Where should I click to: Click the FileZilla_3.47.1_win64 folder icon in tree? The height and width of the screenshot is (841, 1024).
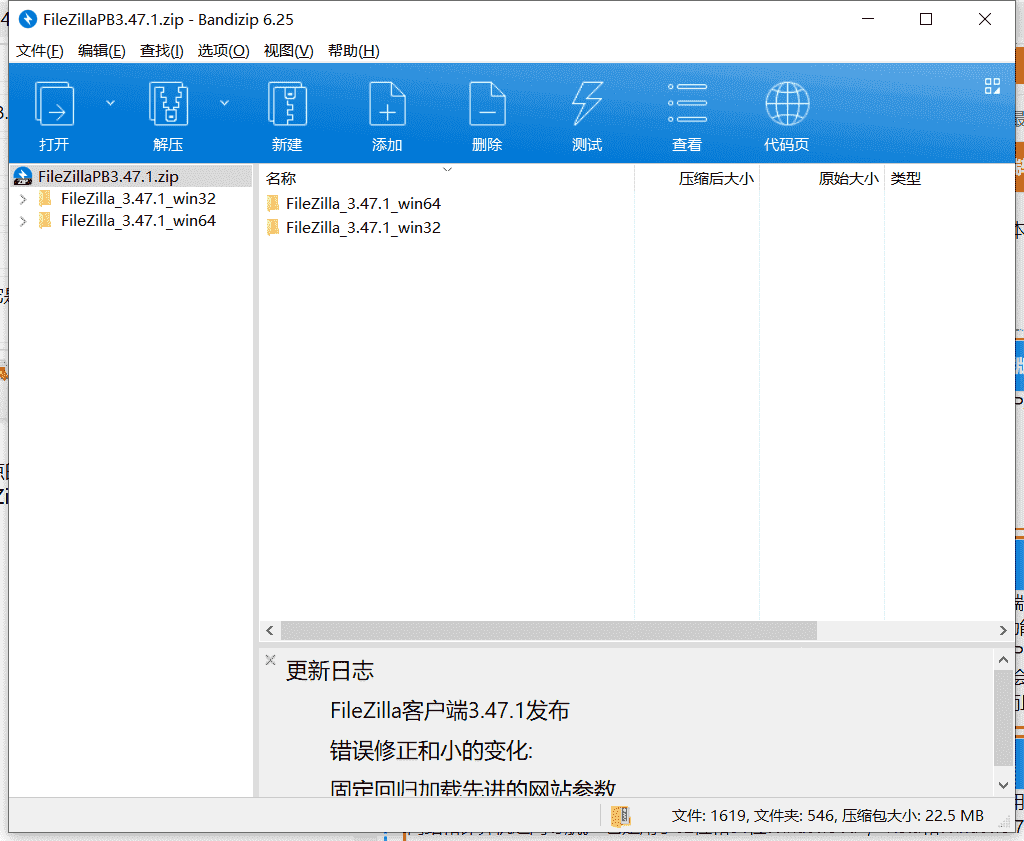coord(45,221)
